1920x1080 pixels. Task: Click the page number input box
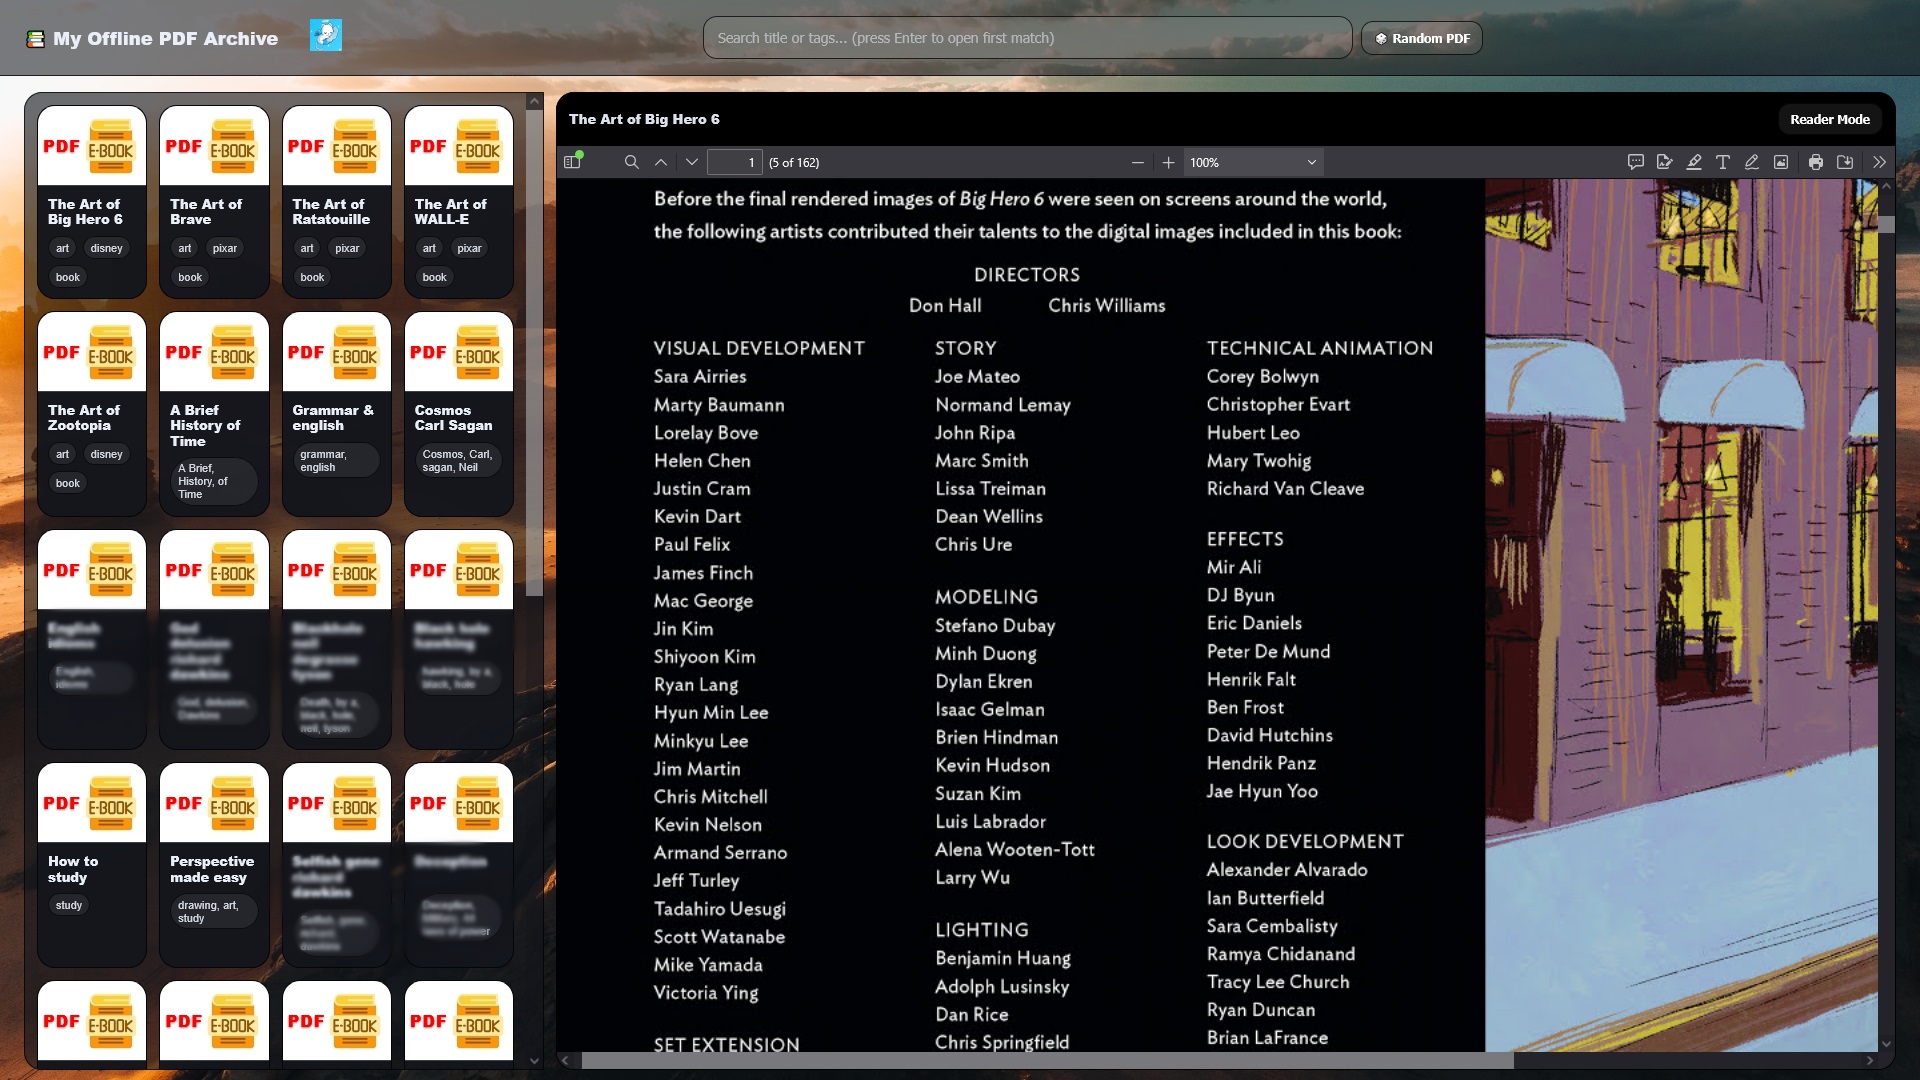735,162
